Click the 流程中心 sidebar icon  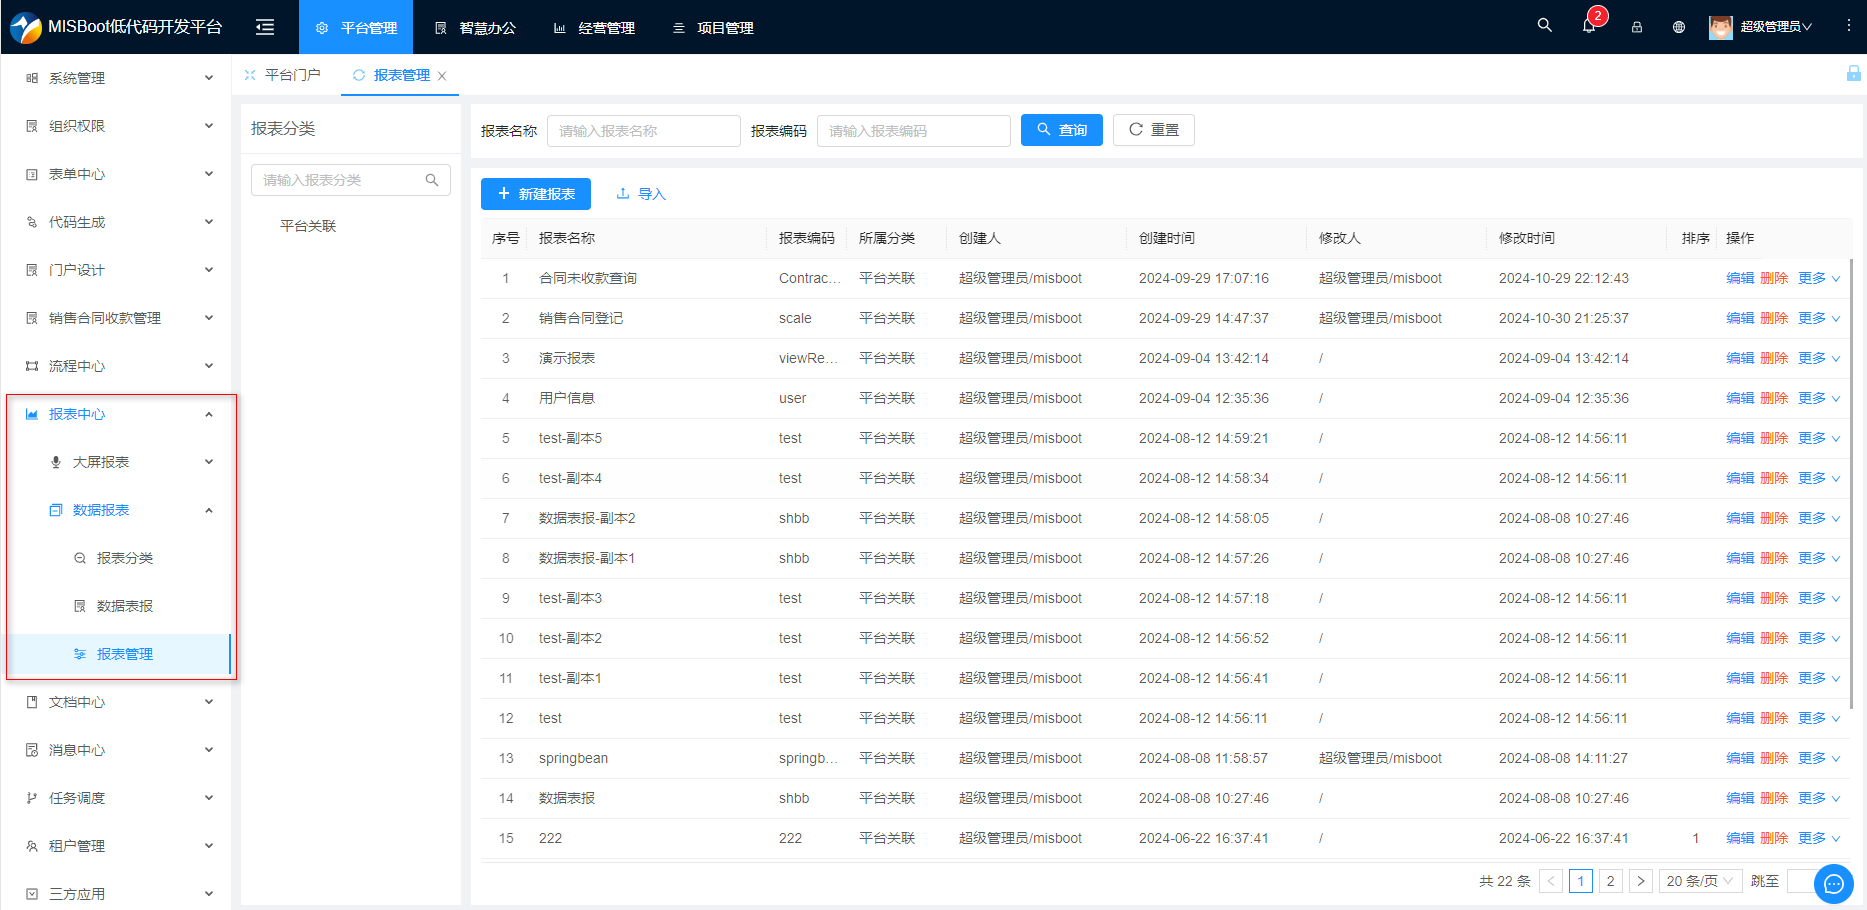(x=32, y=366)
